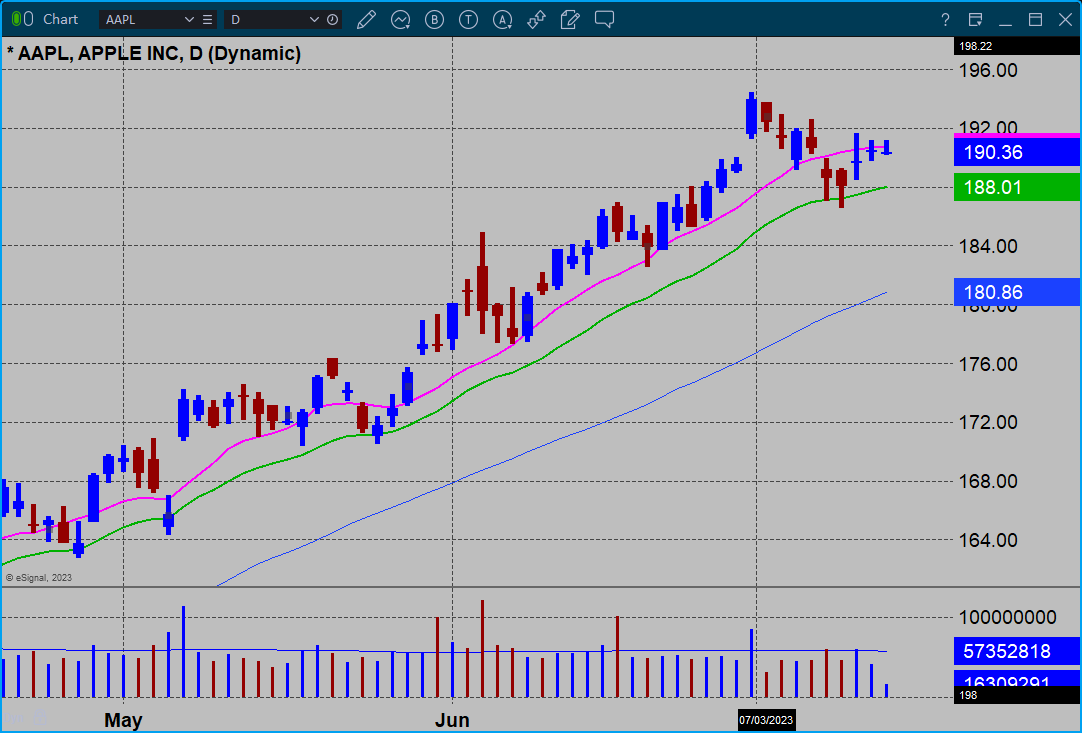Screen dimensions: 1082x733
Task: Click the up-down arrows trade icon
Action: 536,19
